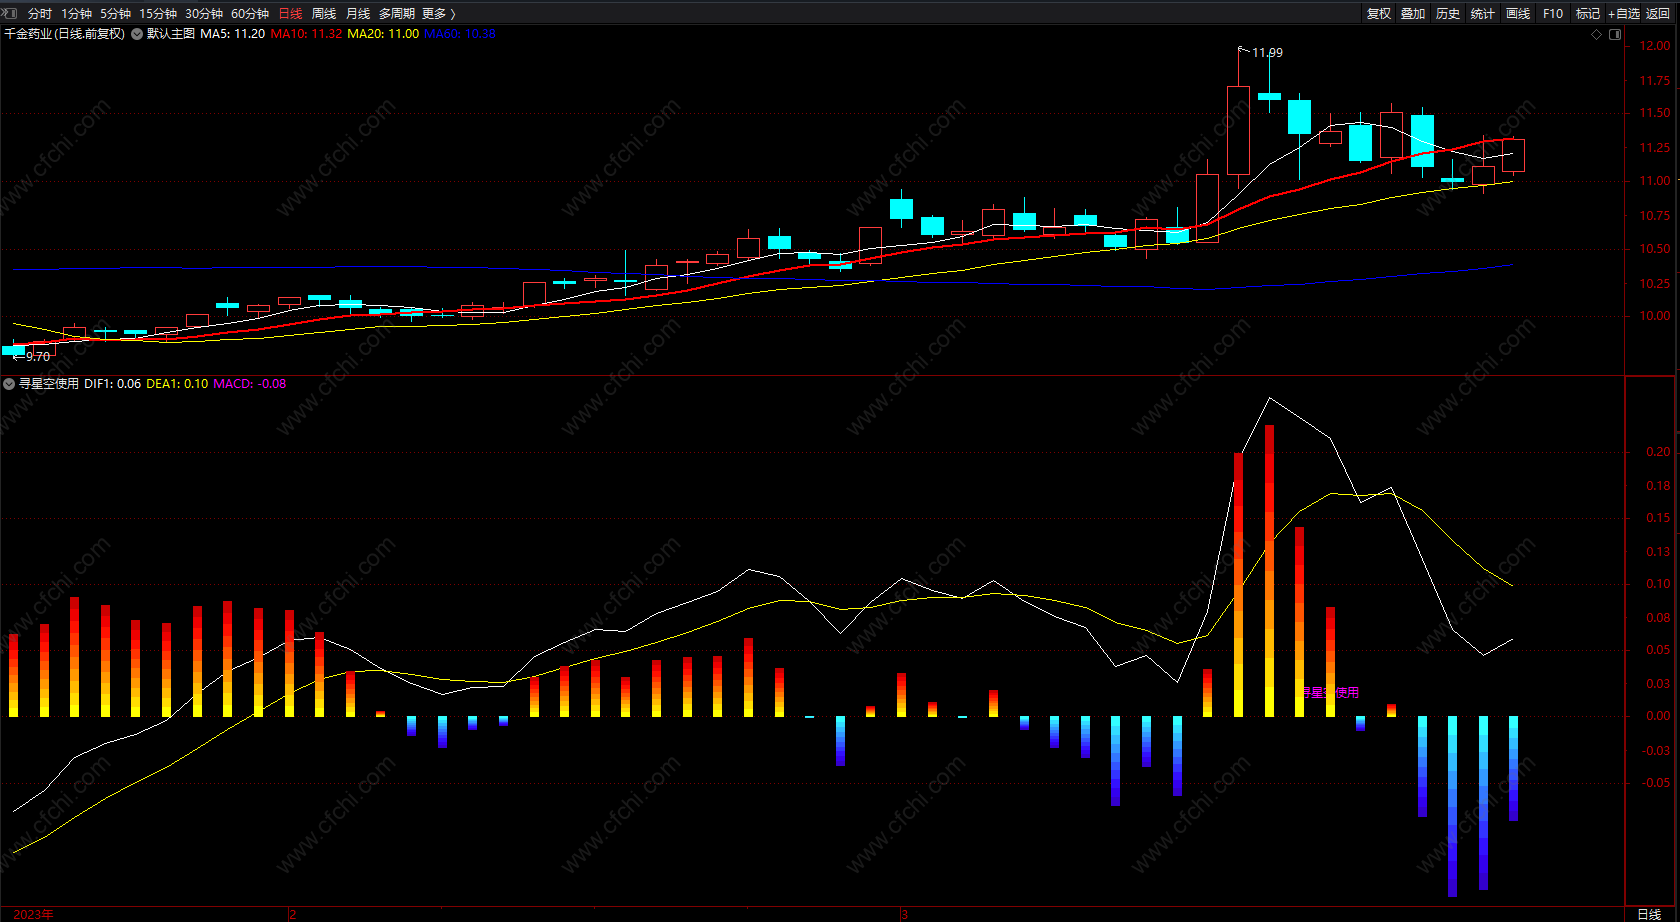
Task: Click the 2023年 date label on timeline
Action: [x=34, y=914]
